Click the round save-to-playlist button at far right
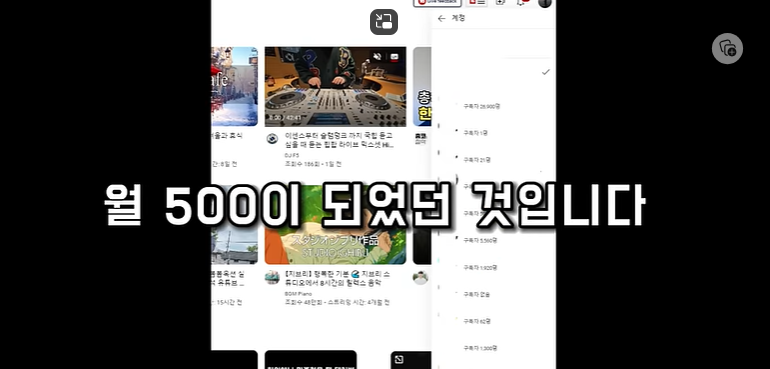 [727, 48]
